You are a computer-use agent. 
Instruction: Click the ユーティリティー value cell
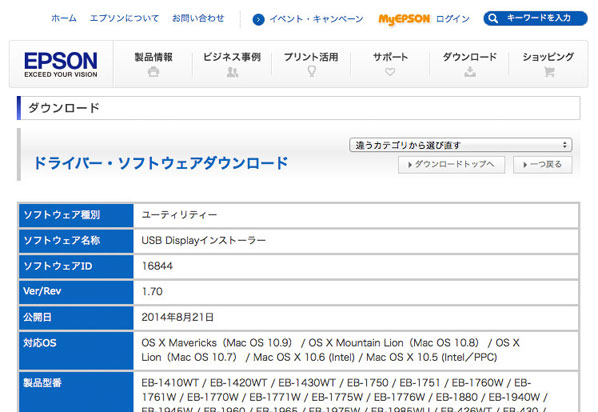click(x=356, y=215)
